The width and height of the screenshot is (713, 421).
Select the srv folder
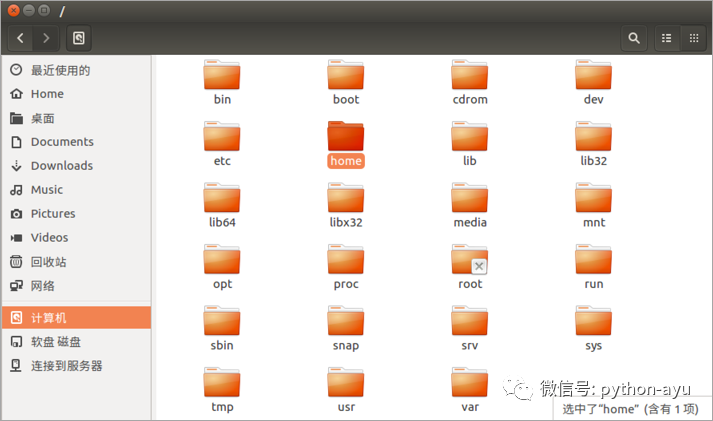470,328
